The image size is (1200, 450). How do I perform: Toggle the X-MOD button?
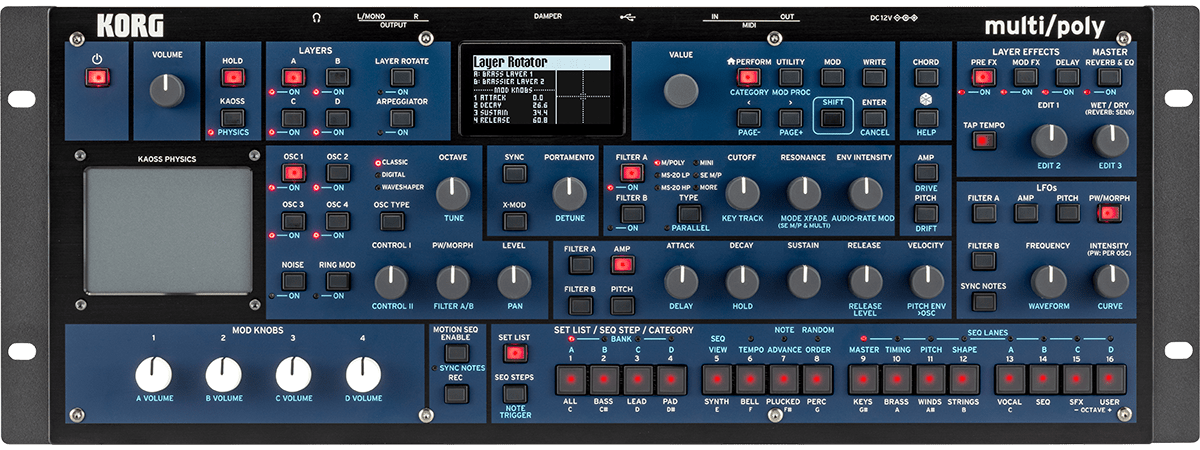514,220
